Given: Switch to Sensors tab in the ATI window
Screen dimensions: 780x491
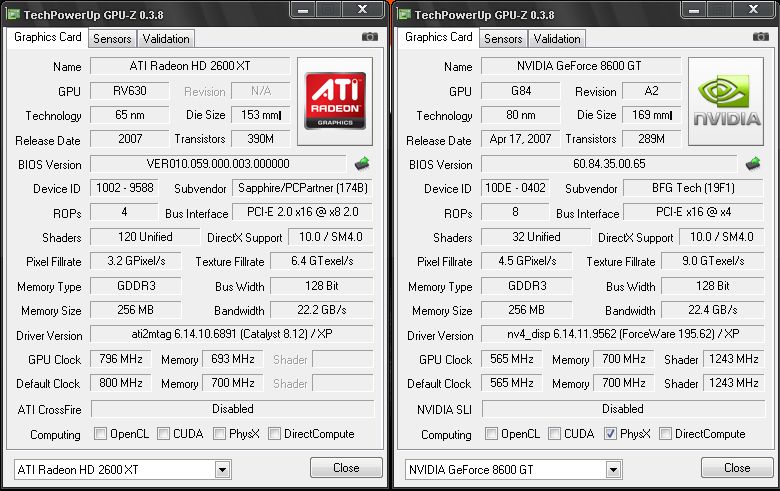Looking at the screenshot, I should click(112, 39).
